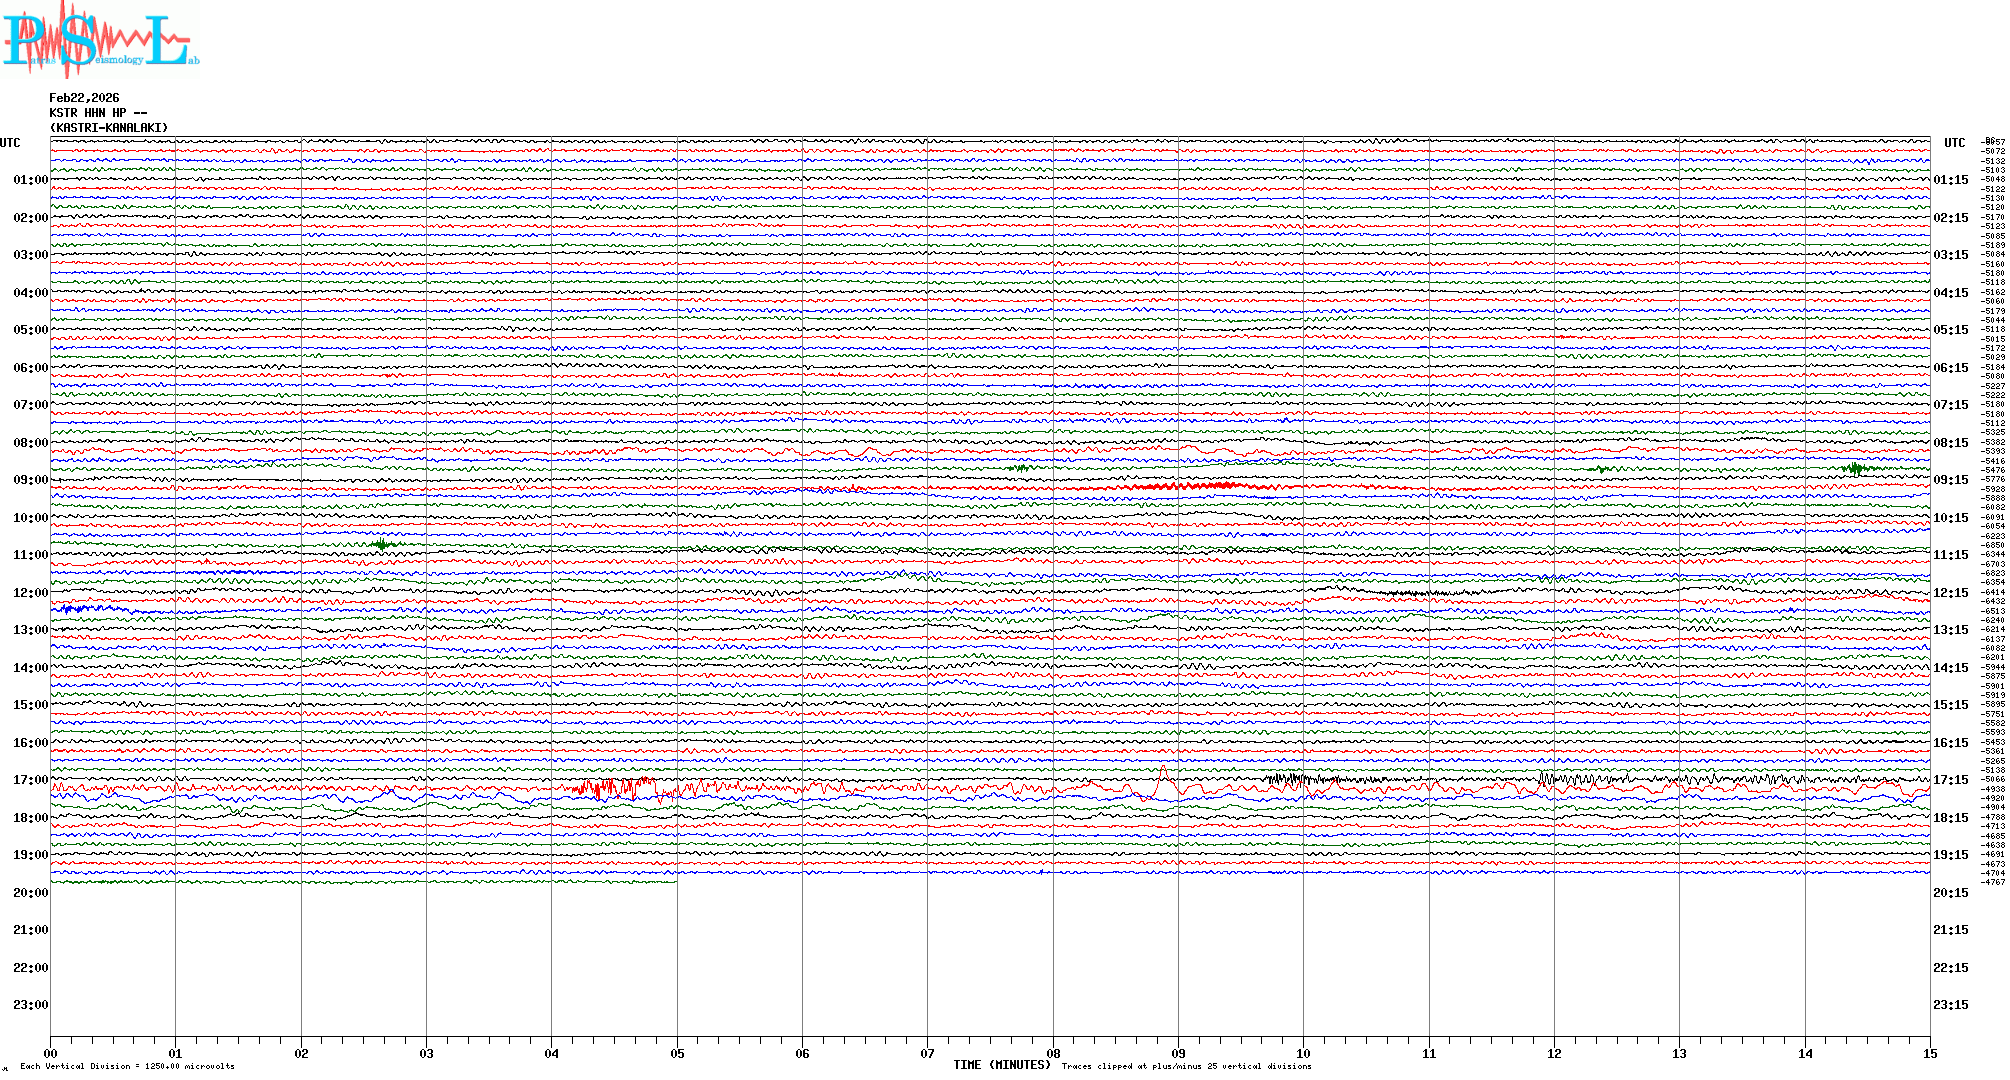Click the green burst near minute 02-03
The height and width of the screenshot is (1080, 2010).
click(381, 545)
